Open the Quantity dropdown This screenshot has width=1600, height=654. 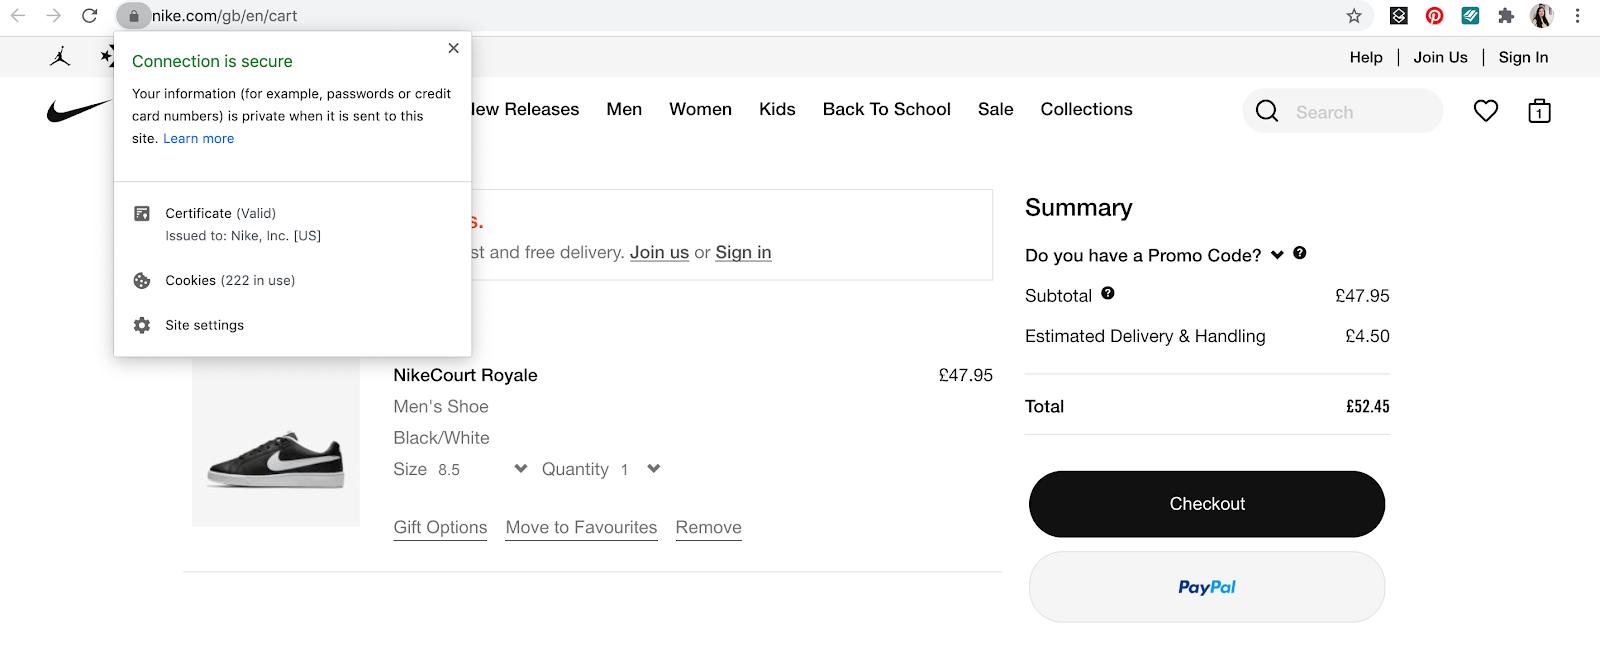click(601, 469)
